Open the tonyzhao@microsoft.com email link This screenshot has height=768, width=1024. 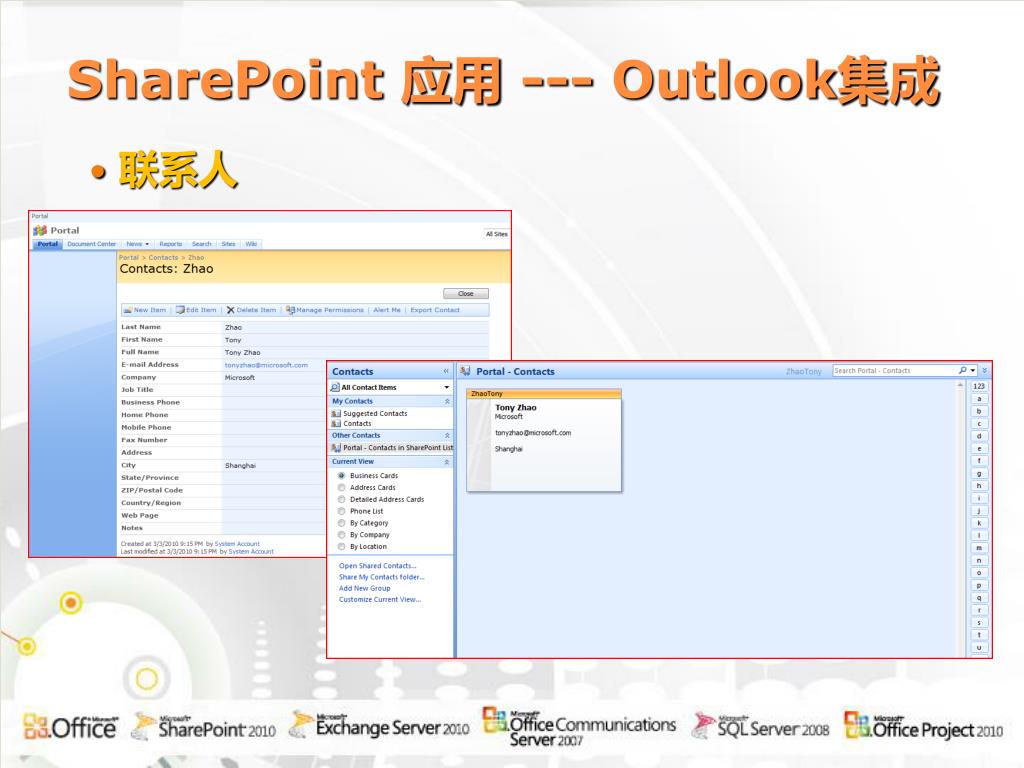point(266,365)
